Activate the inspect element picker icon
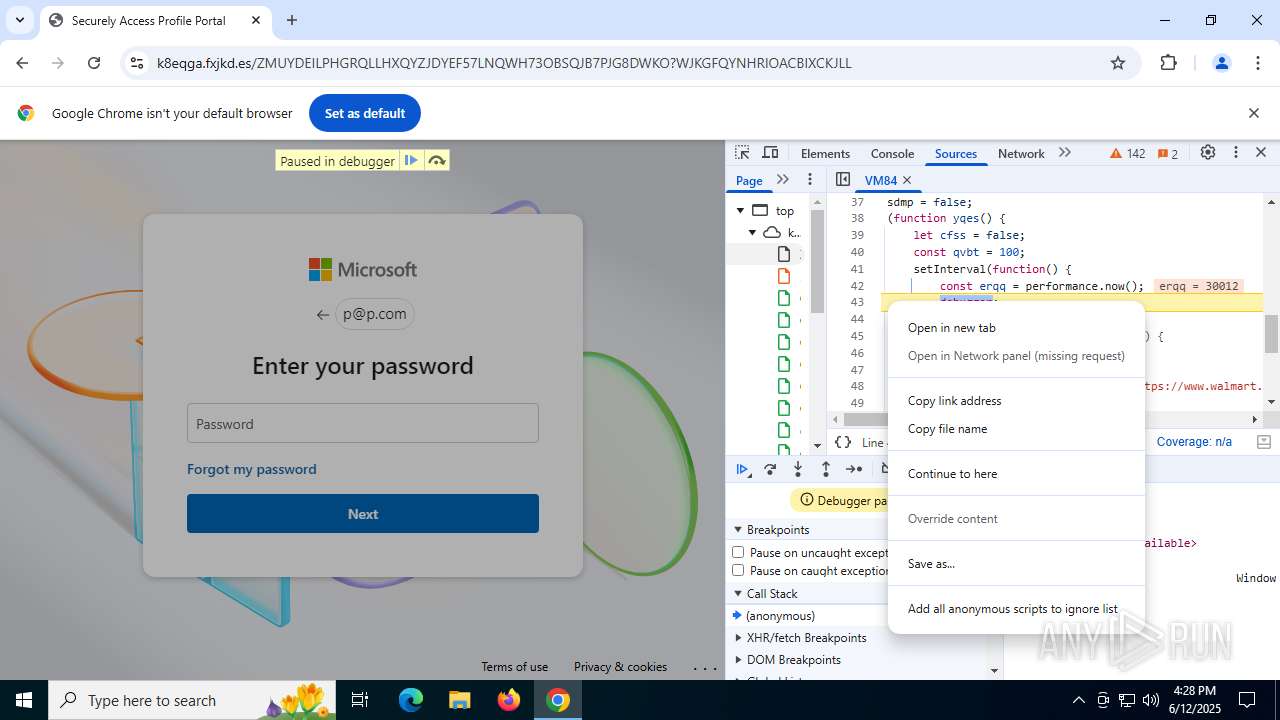Viewport: 1280px width, 720px height. pos(742,153)
